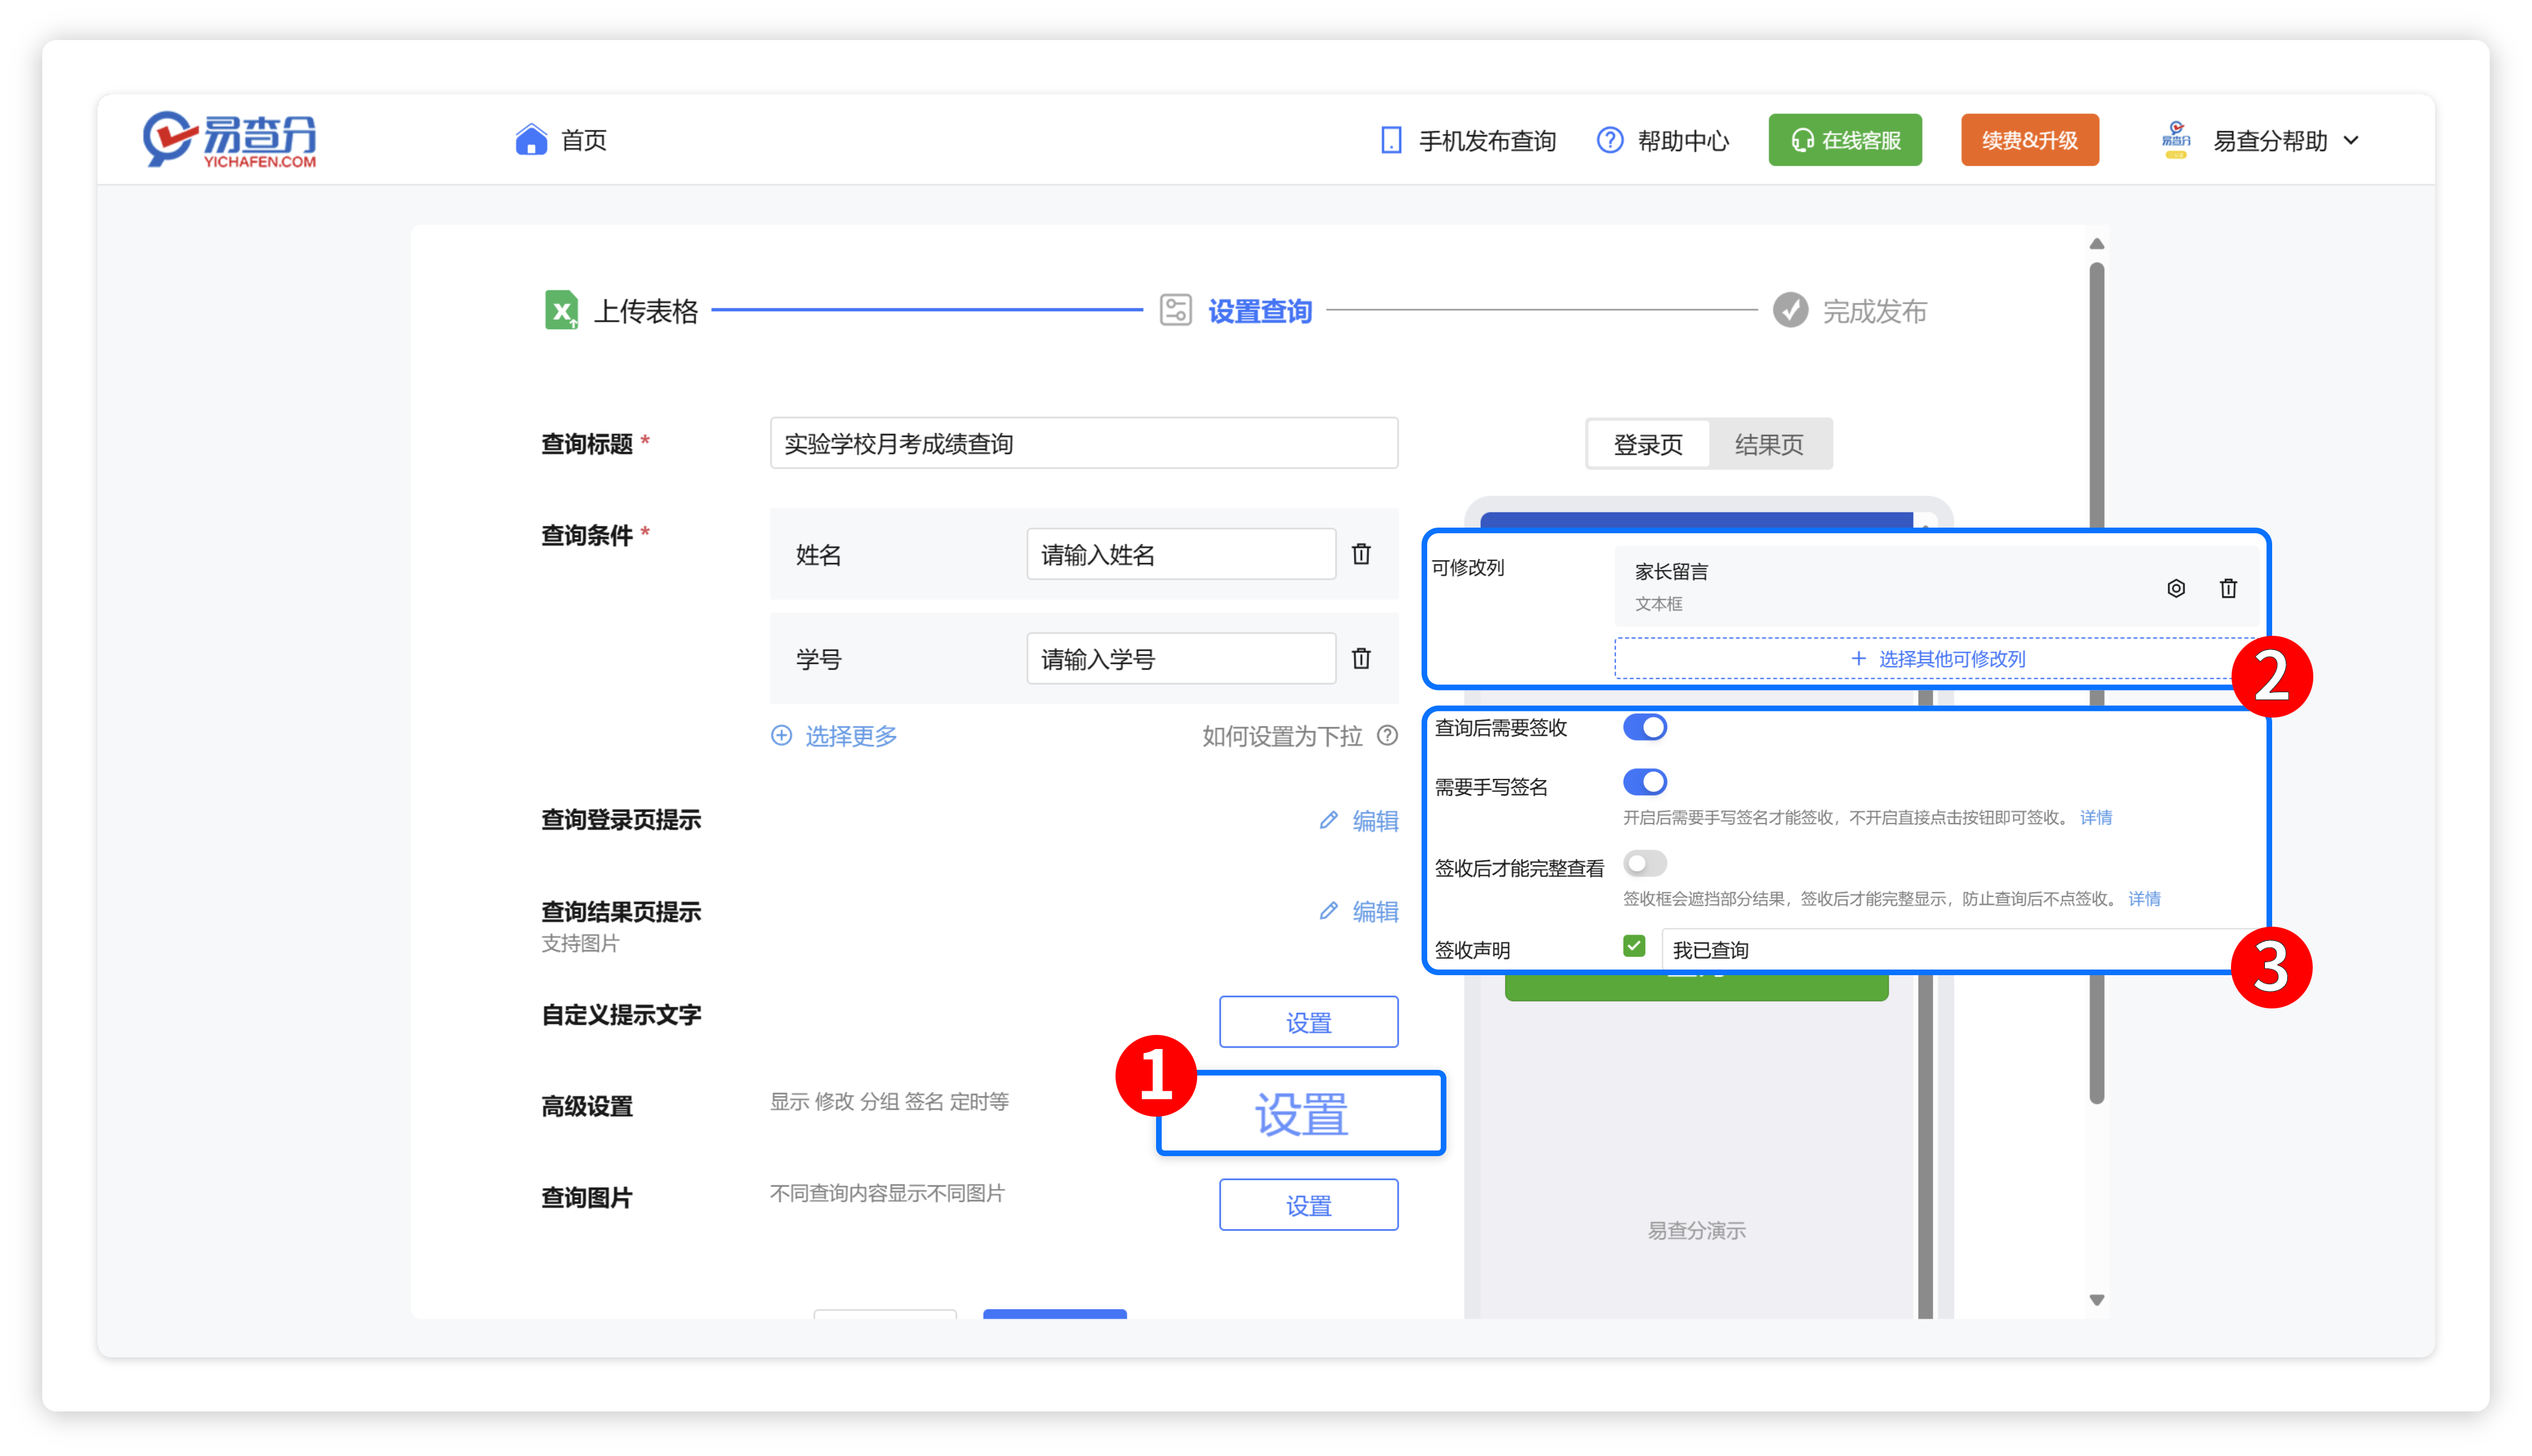
Task: Click the help circle icon next to 如何设置为下拉
Action: point(1387,736)
